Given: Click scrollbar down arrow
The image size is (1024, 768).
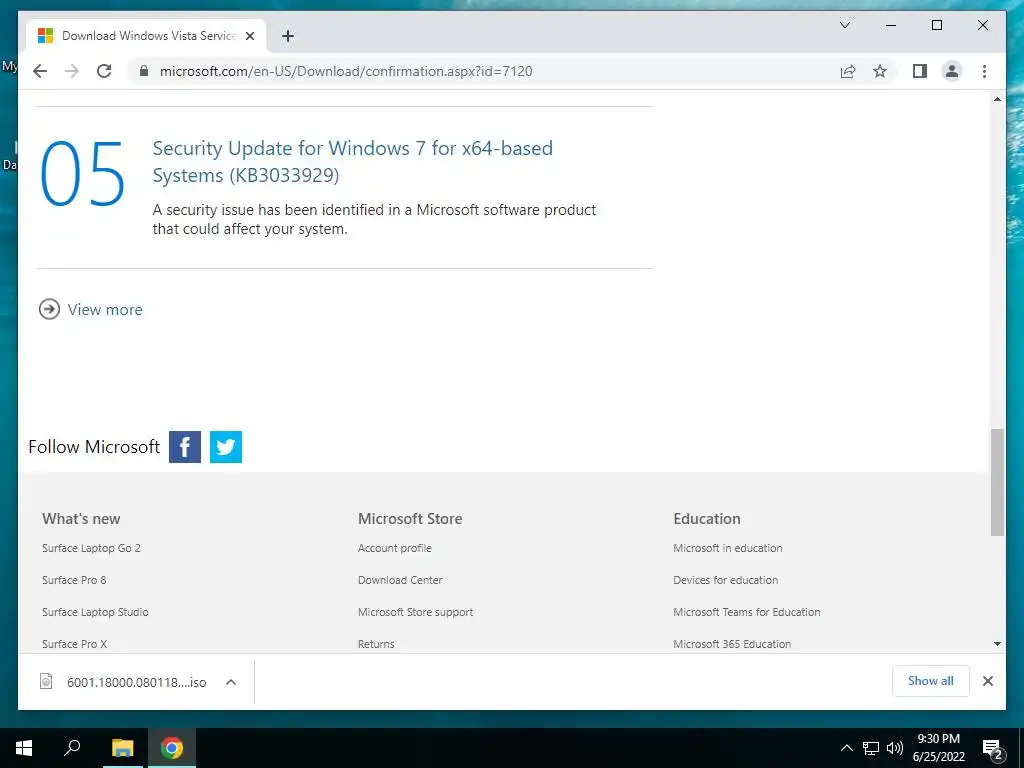Looking at the screenshot, I should [997, 644].
